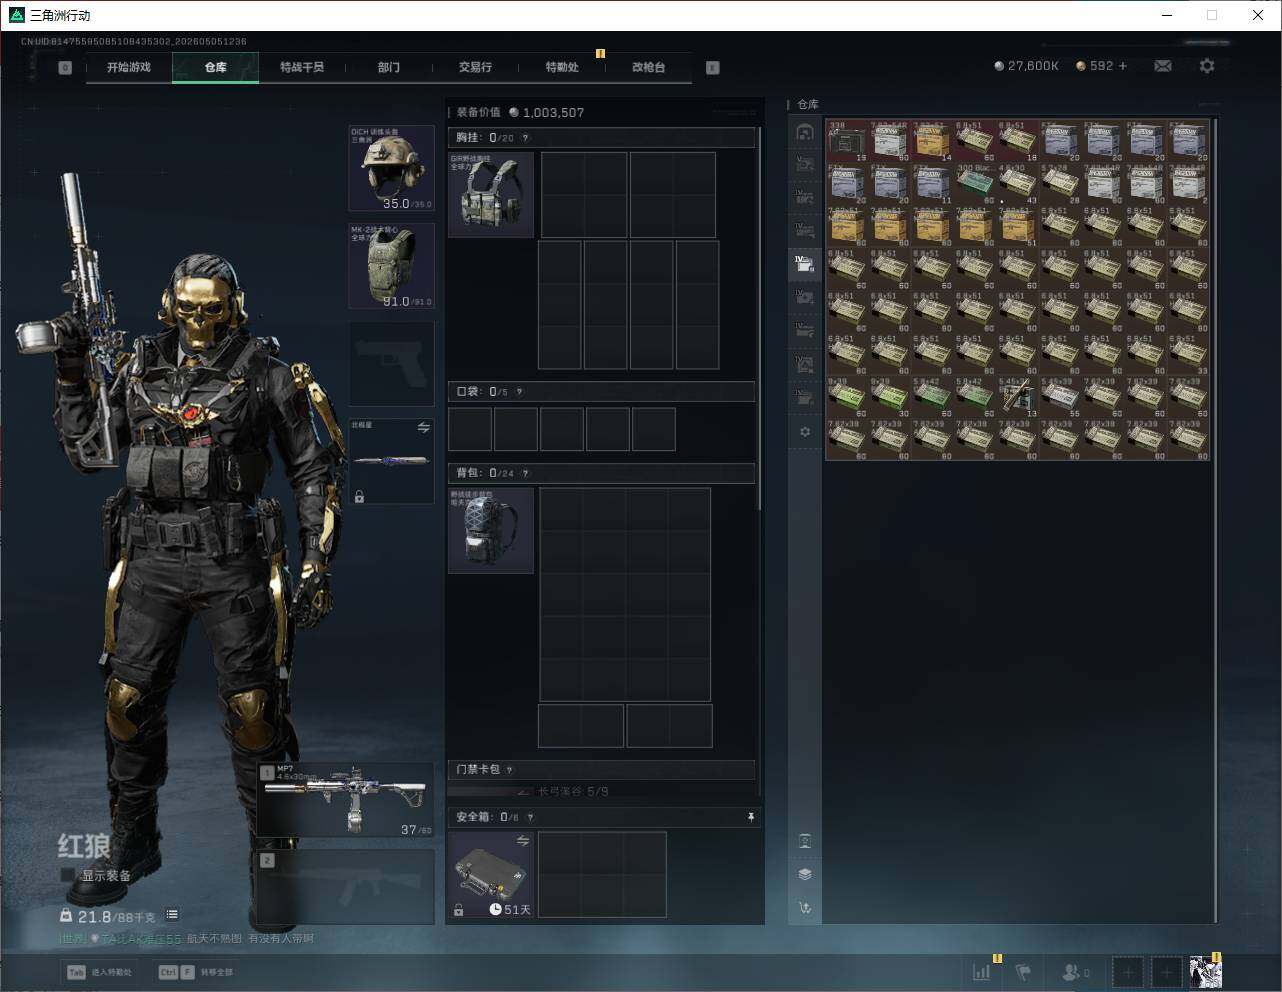Click the weight details list icon
Screen dimensions: 1282x992
(172, 914)
